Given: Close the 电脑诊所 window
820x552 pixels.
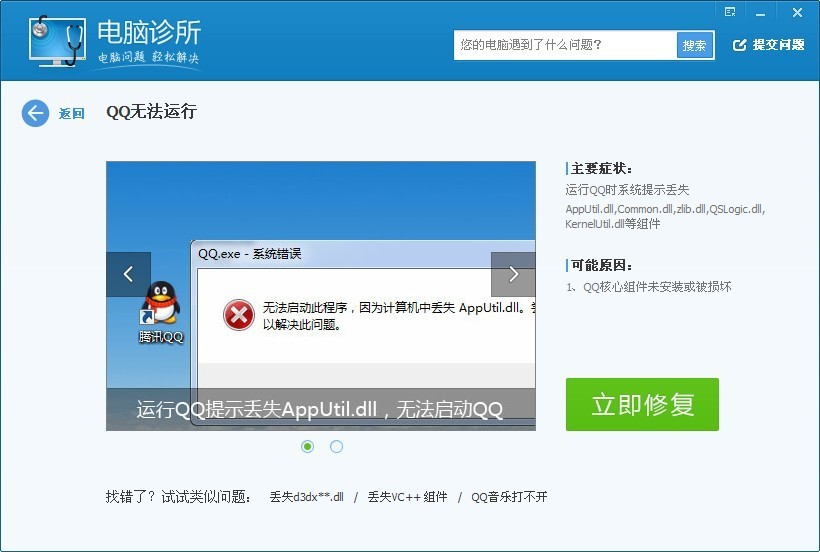Looking at the screenshot, I should [797, 13].
